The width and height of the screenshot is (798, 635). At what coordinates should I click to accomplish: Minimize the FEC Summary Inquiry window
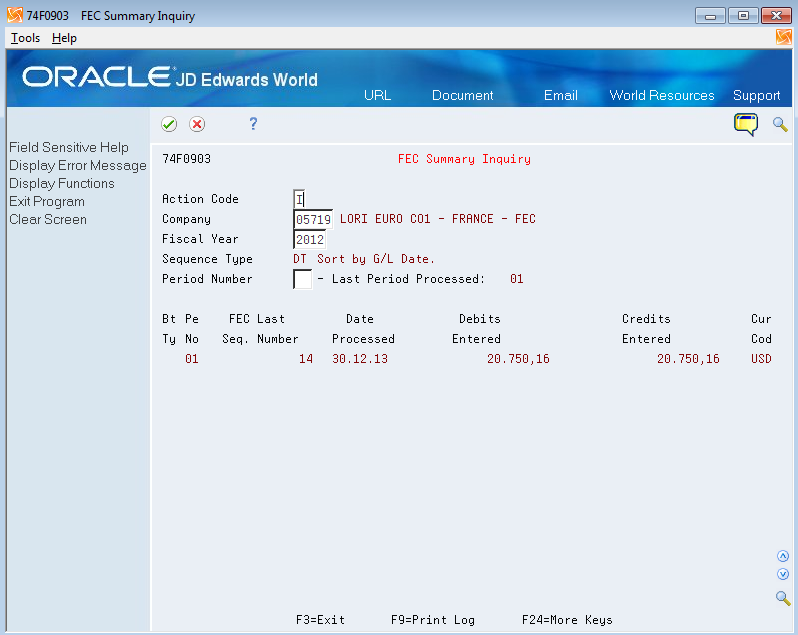(x=710, y=16)
